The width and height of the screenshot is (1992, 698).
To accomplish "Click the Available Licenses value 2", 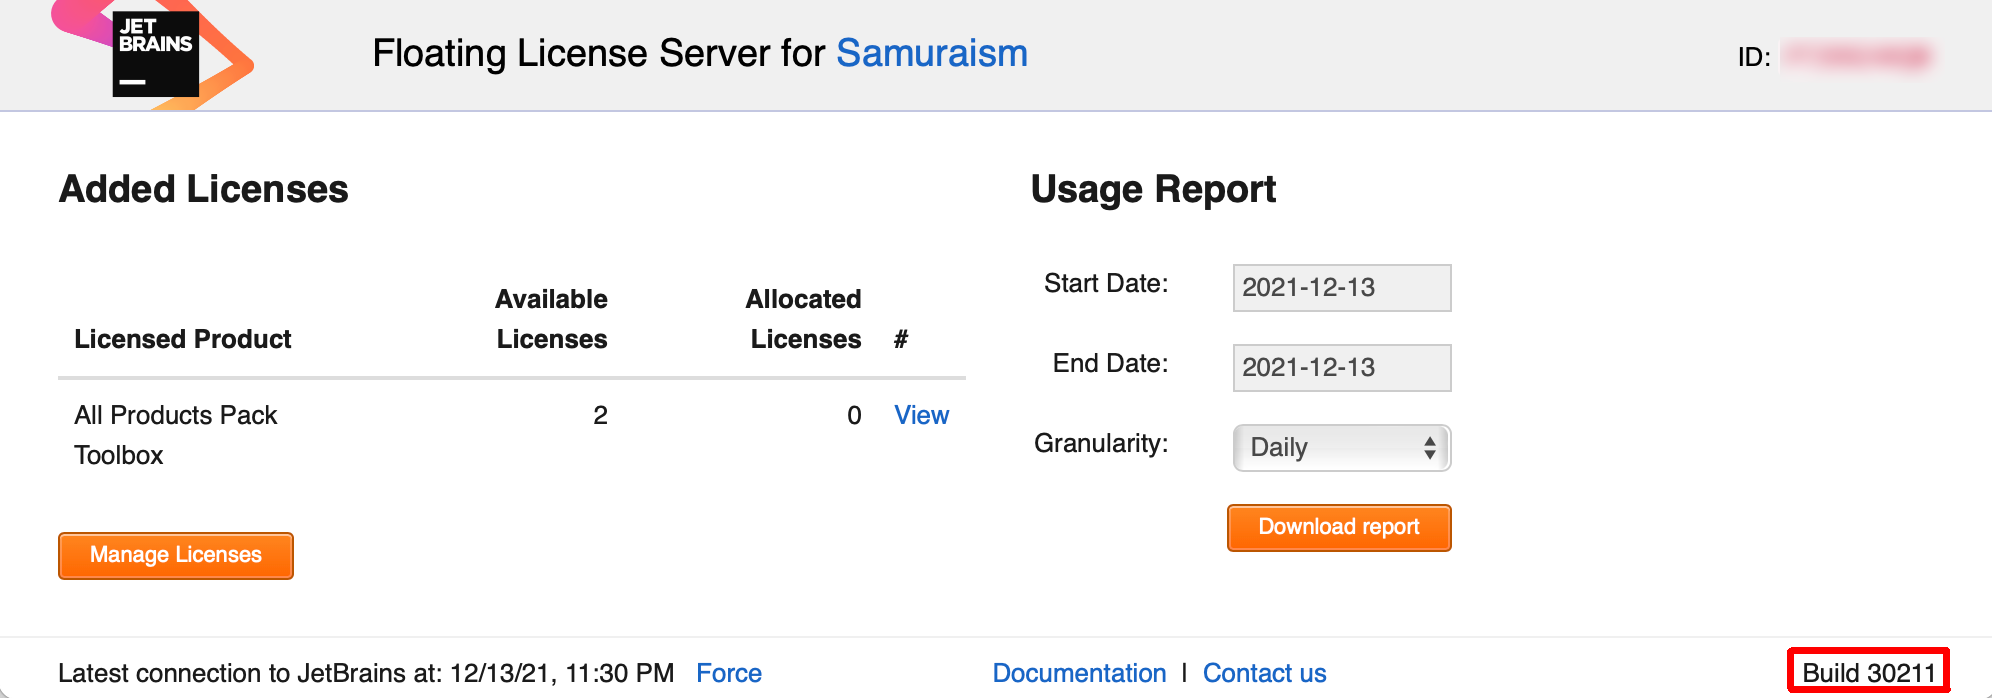I will (x=600, y=415).
